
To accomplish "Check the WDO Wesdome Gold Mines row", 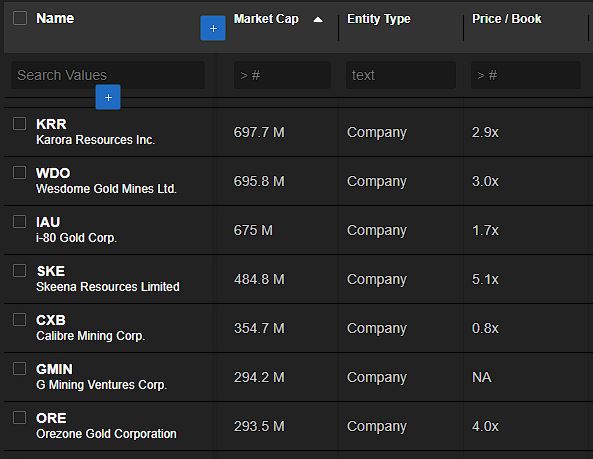I will coord(20,172).
